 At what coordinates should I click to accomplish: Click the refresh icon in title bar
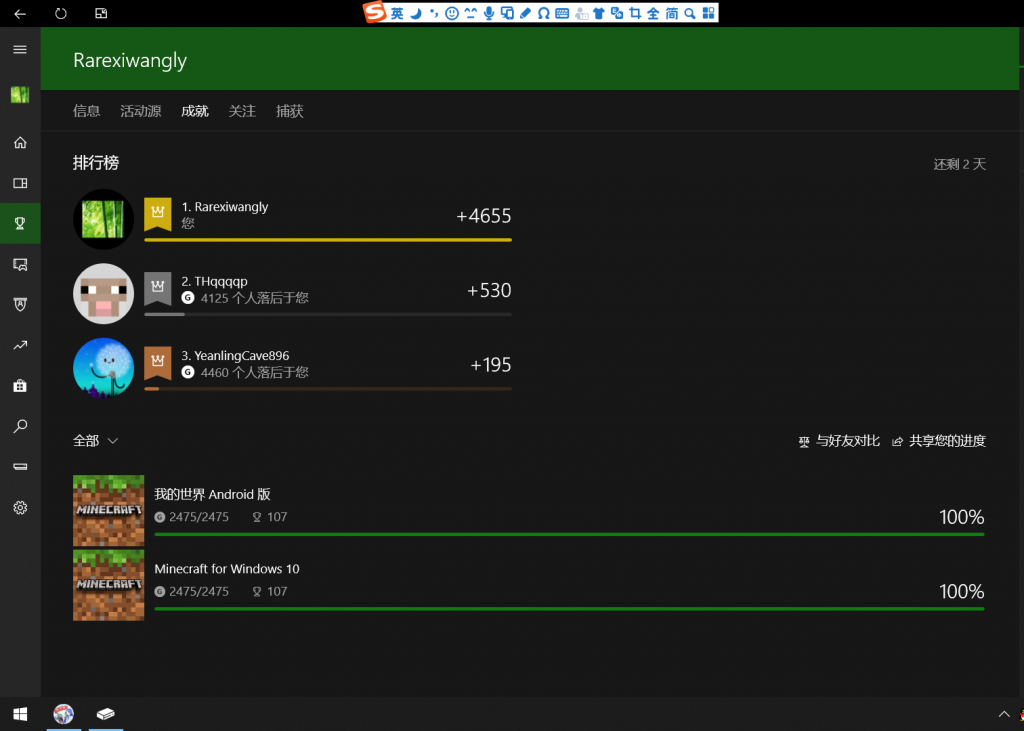tap(61, 13)
